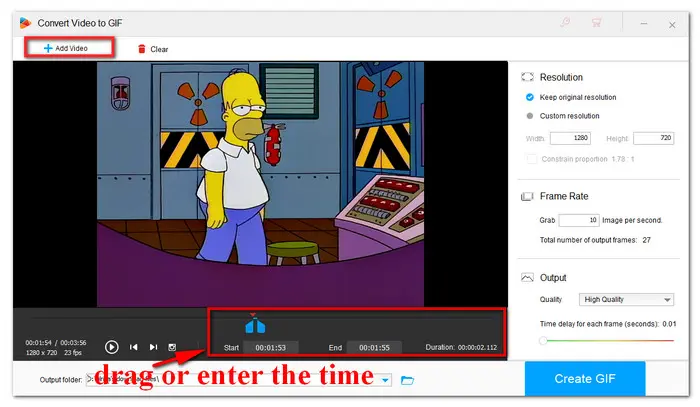Click the Width input field
The height and width of the screenshot is (407, 700).
pos(570,138)
